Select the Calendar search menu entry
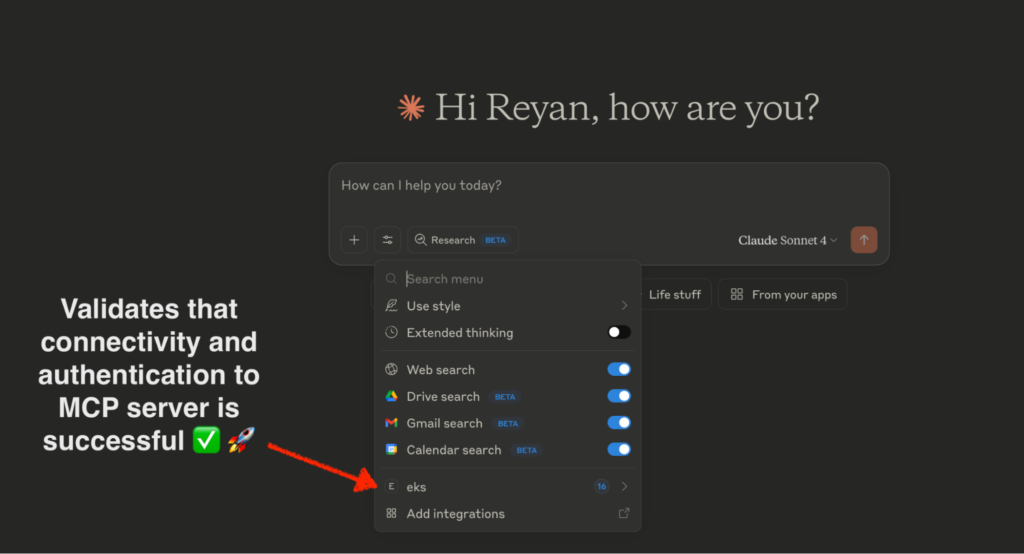 coord(507,449)
